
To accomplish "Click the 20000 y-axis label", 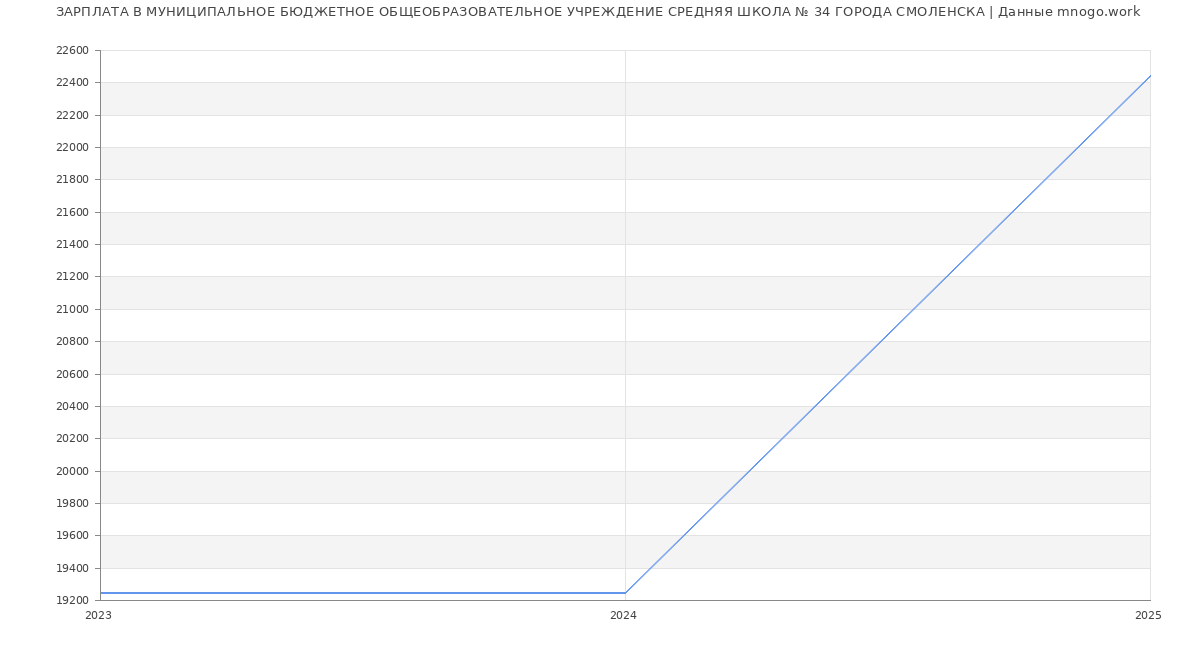I will [x=72, y=471].
